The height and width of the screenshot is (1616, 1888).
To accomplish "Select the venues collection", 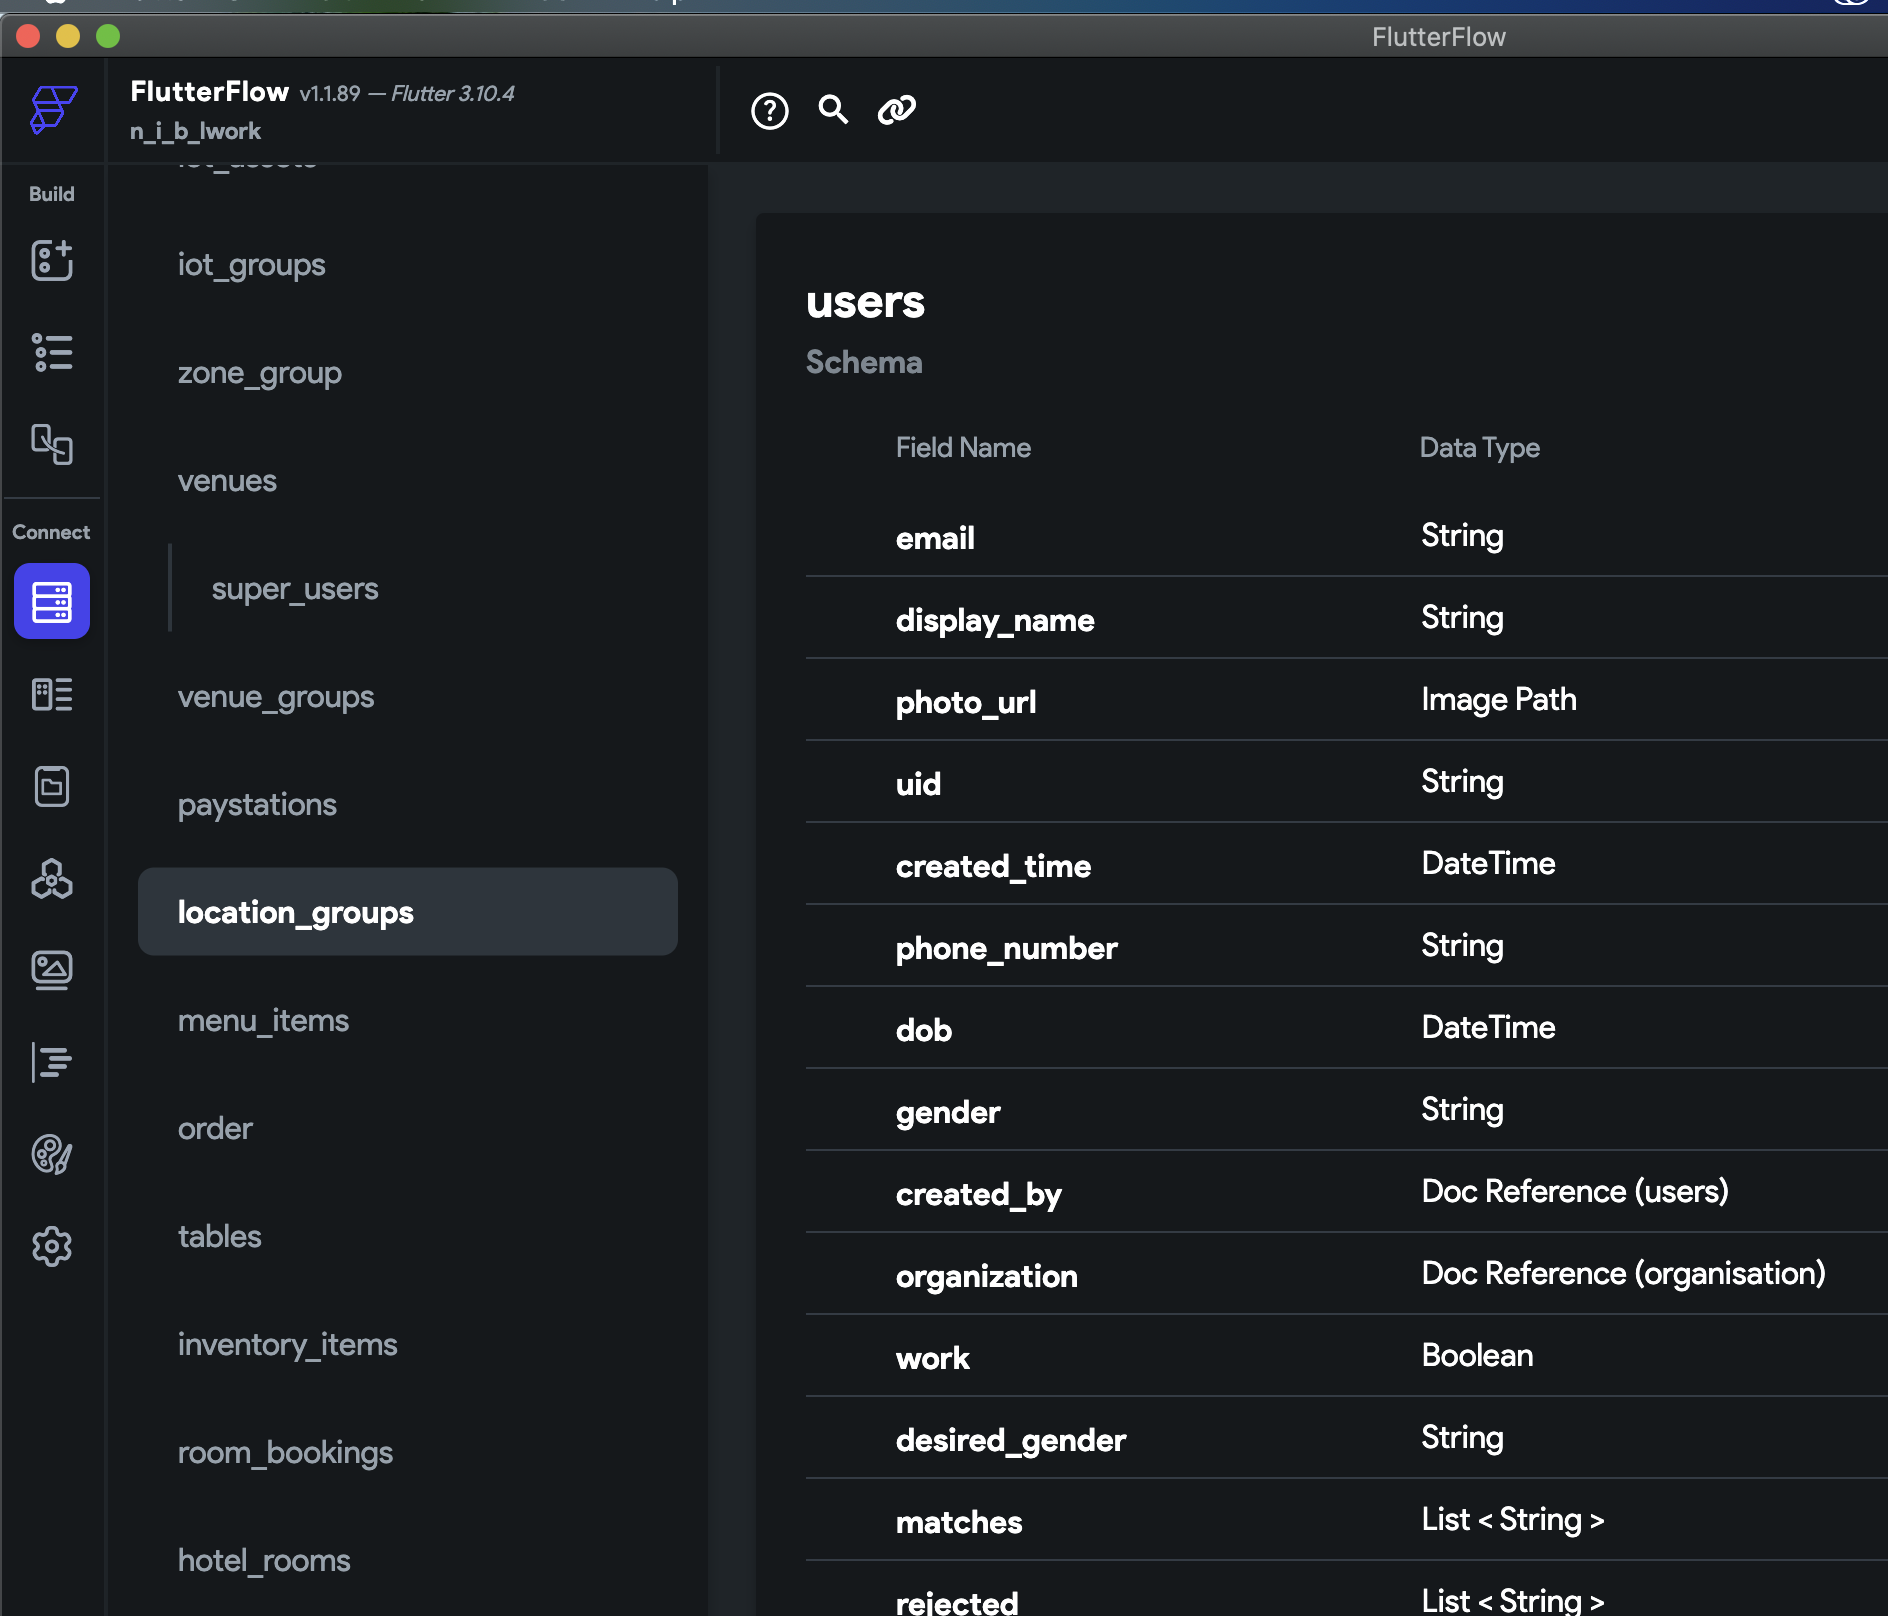I will [x=227, y=480].
